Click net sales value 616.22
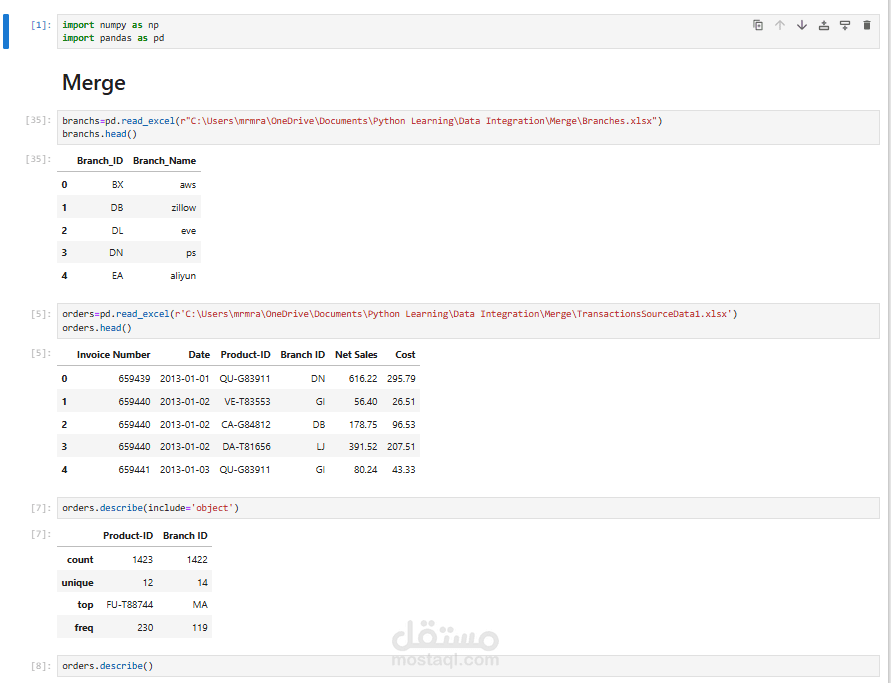 (363, 378)
